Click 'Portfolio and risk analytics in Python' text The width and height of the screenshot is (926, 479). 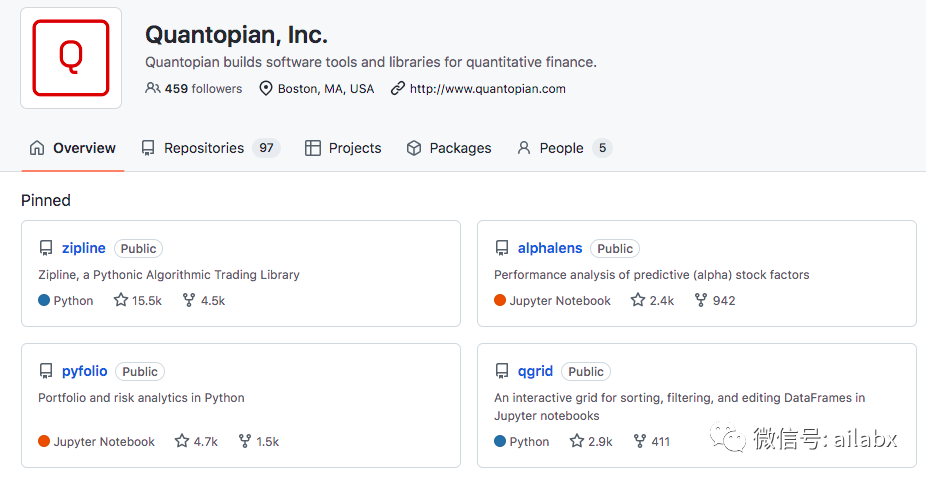coord(141,397)
